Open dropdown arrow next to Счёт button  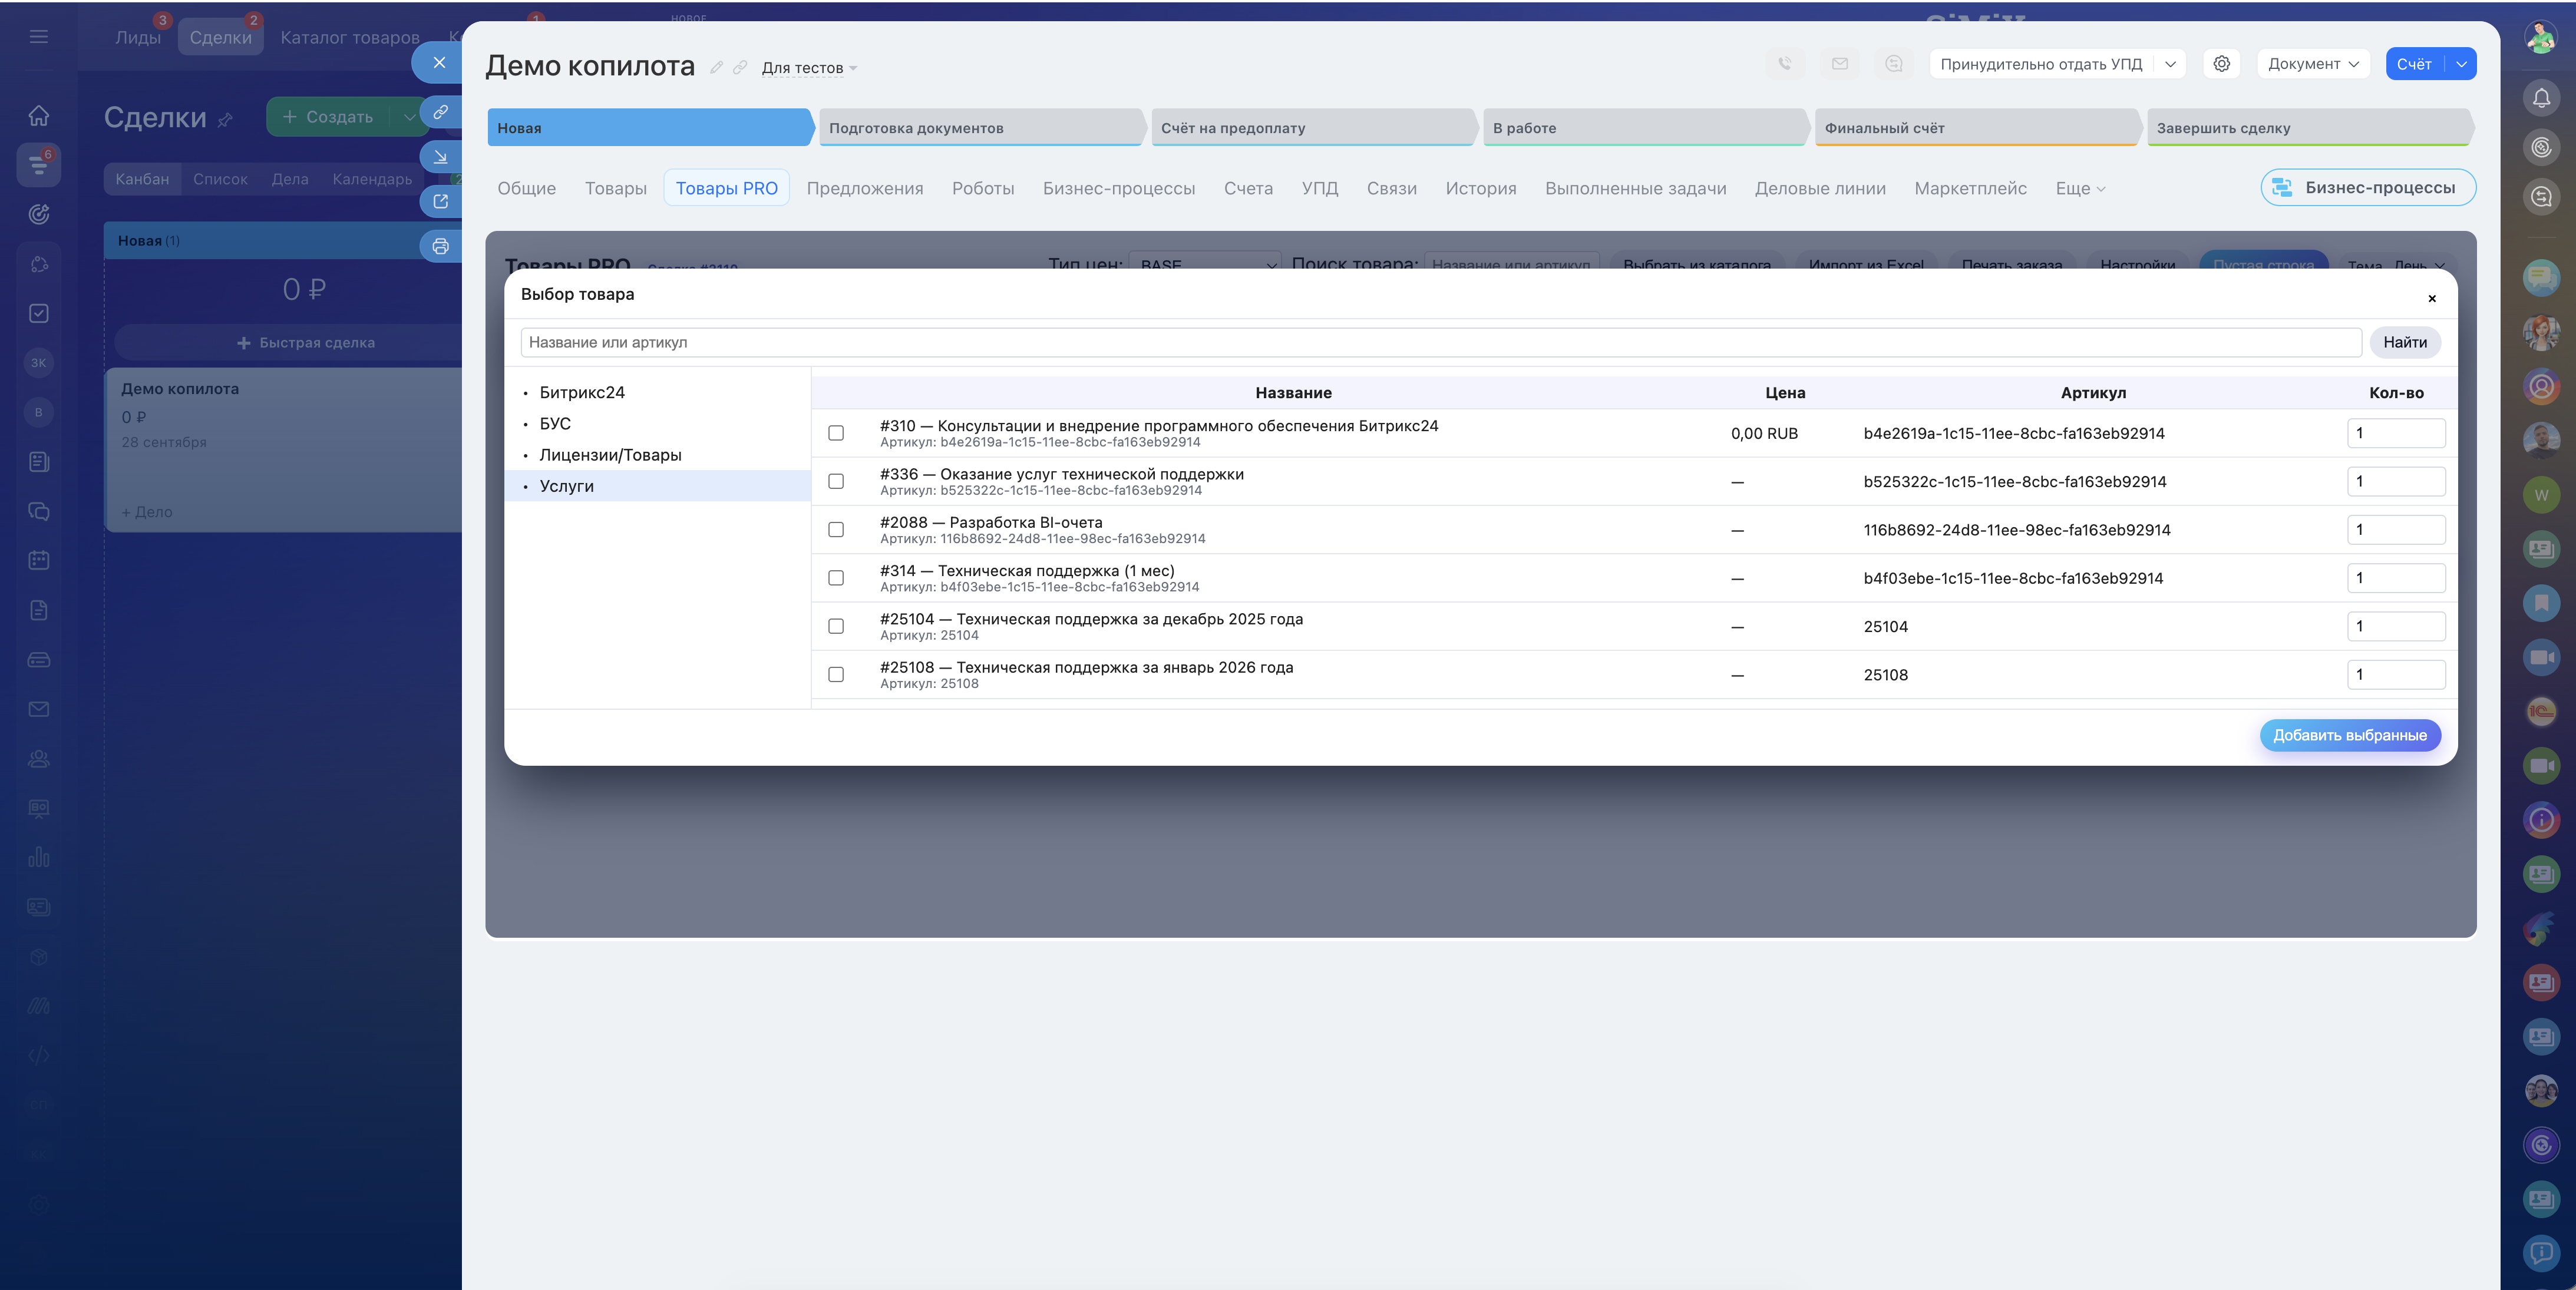2461,64
